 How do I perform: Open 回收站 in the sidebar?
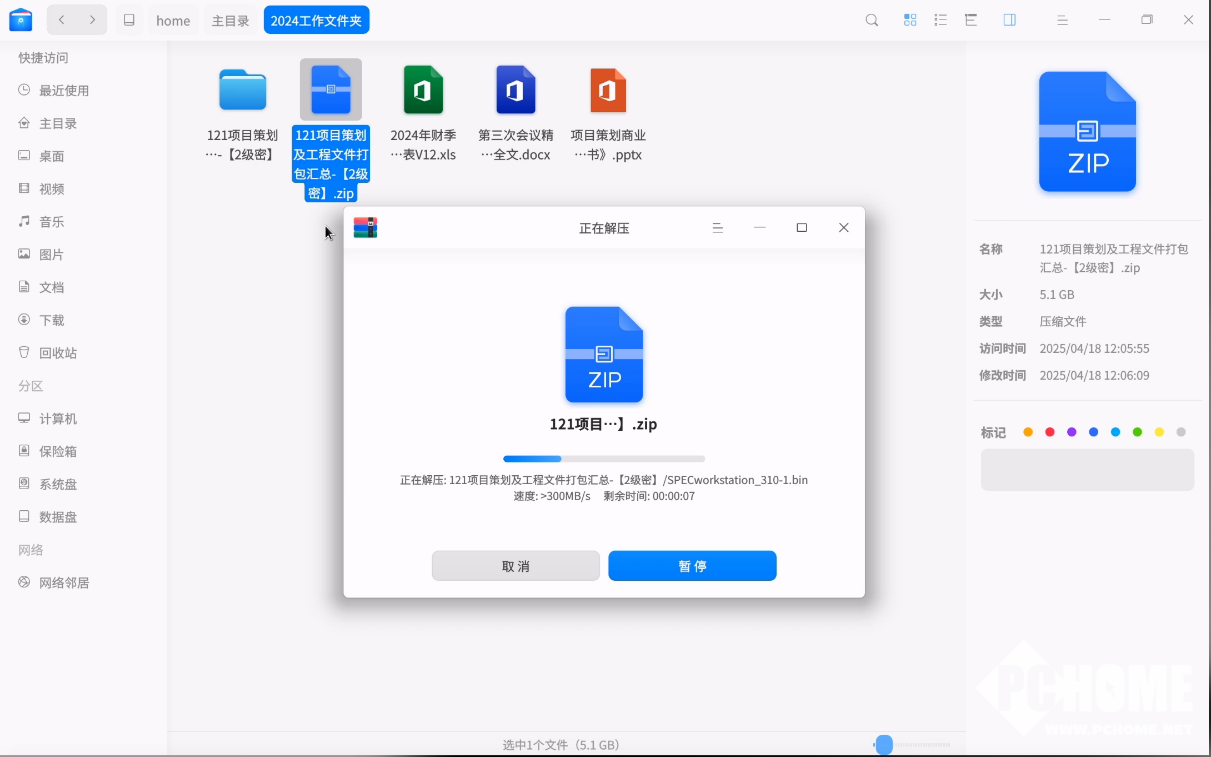click(x=58, y=353)
